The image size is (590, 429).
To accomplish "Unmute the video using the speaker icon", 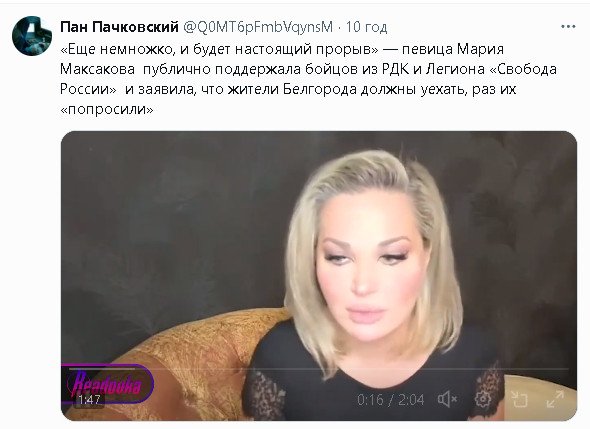I will tap(447, 399).
